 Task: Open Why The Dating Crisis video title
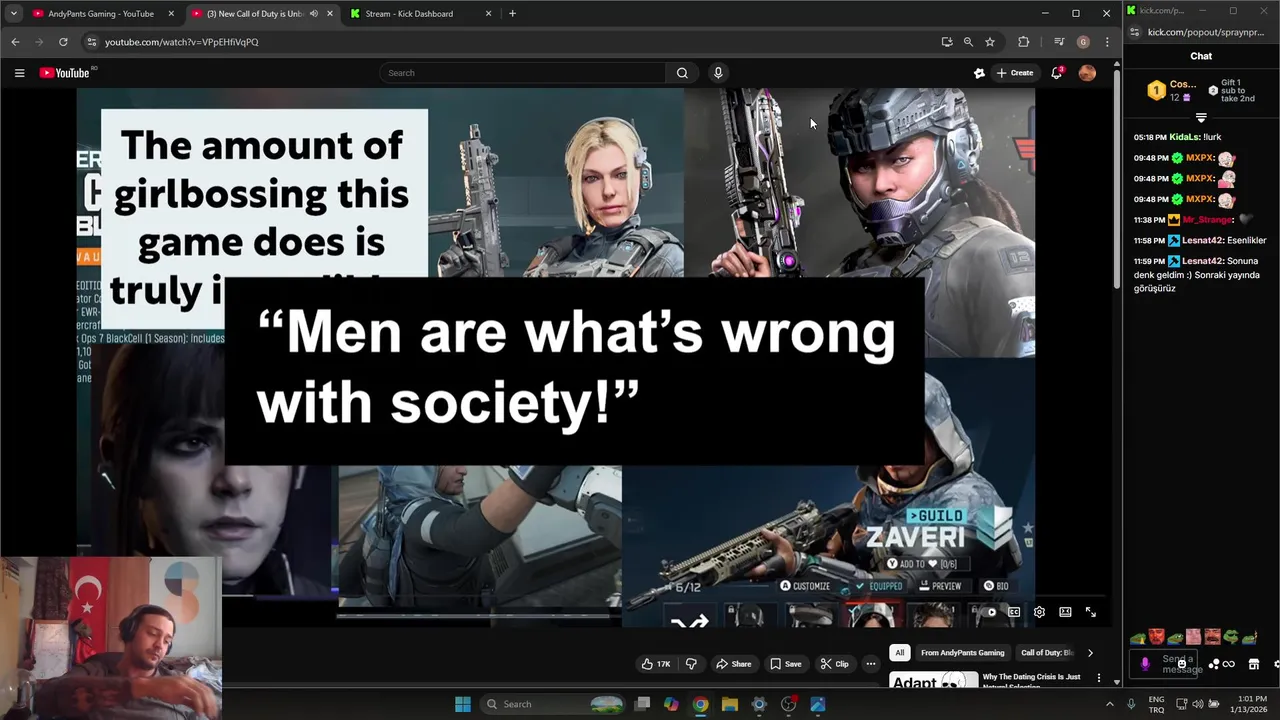1031,681
